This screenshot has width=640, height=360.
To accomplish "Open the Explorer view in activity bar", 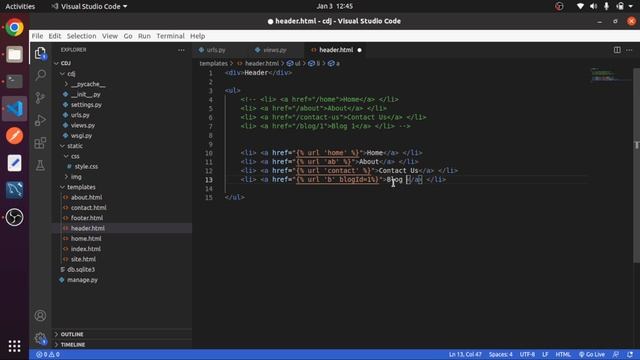I will click(x=40, y=53).
